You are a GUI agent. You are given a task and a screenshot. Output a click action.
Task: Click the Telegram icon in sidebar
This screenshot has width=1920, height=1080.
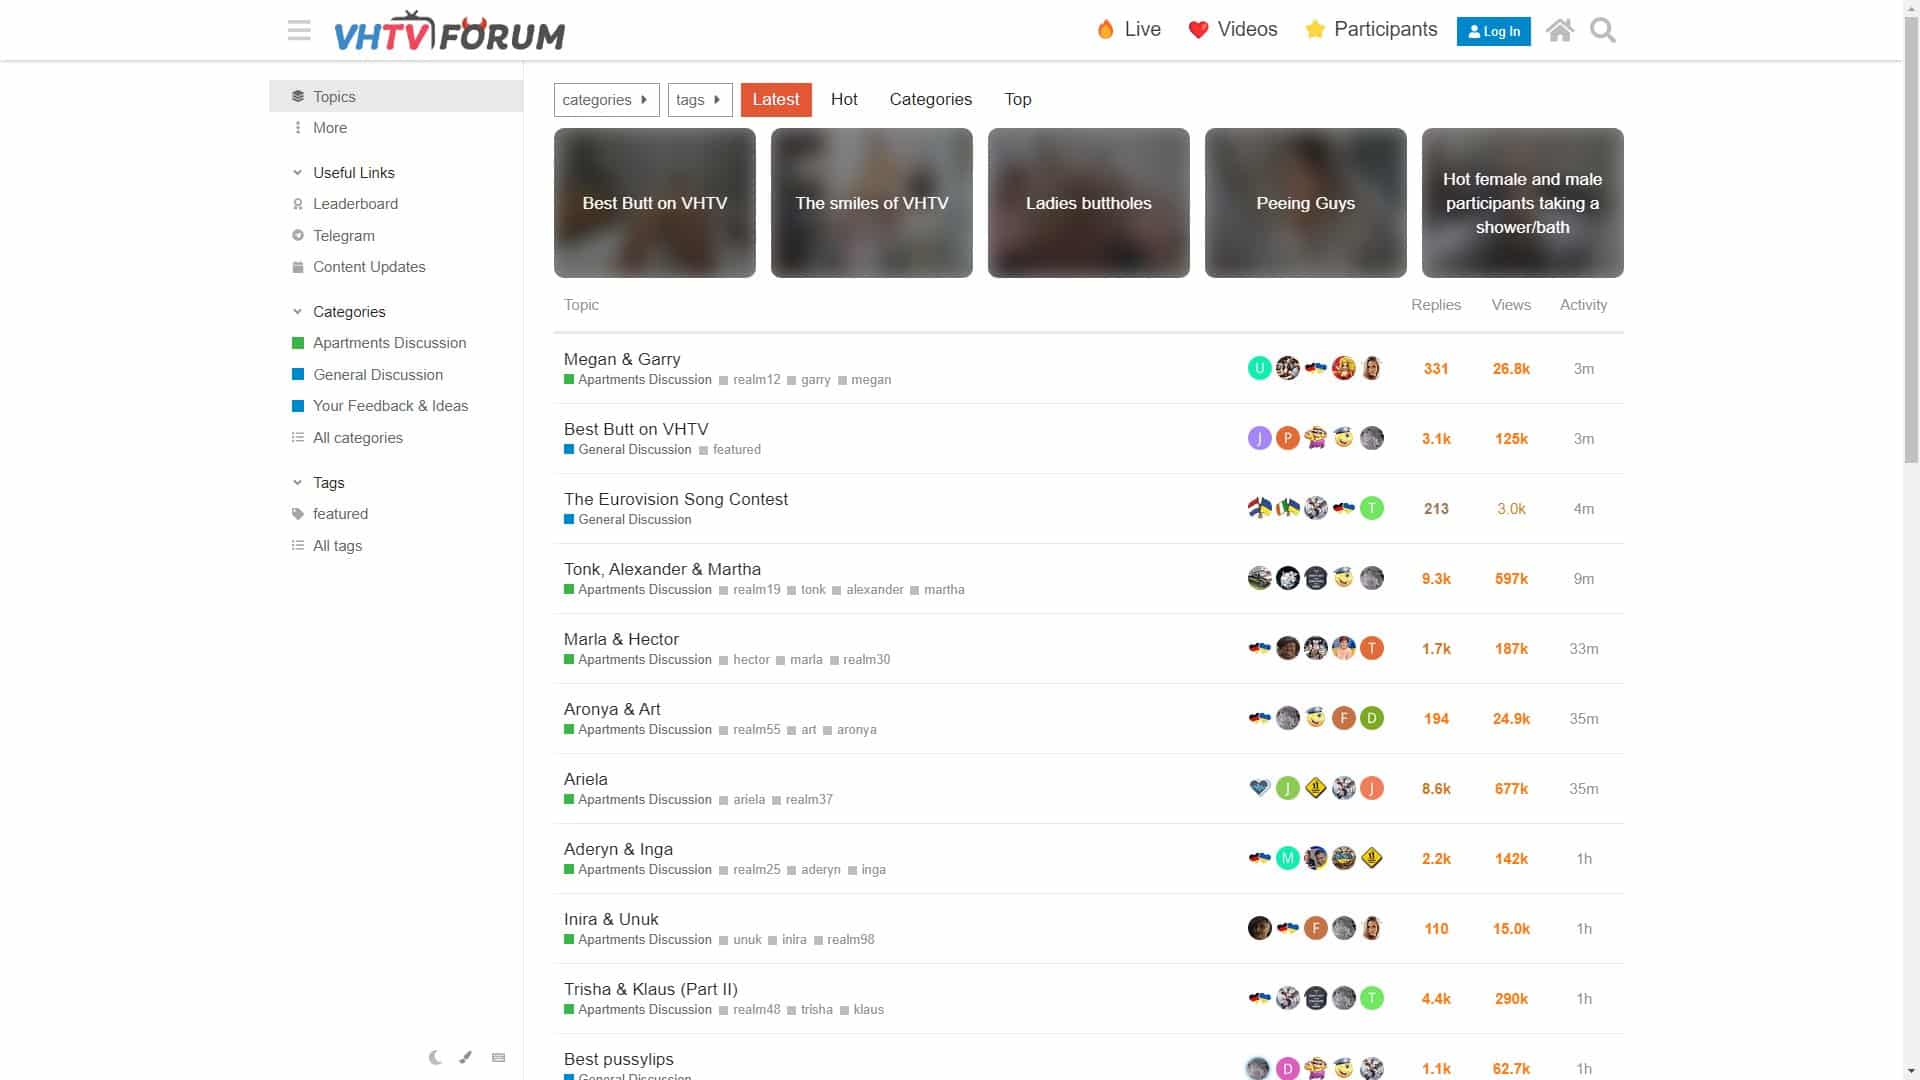click(x=298, y=235)
